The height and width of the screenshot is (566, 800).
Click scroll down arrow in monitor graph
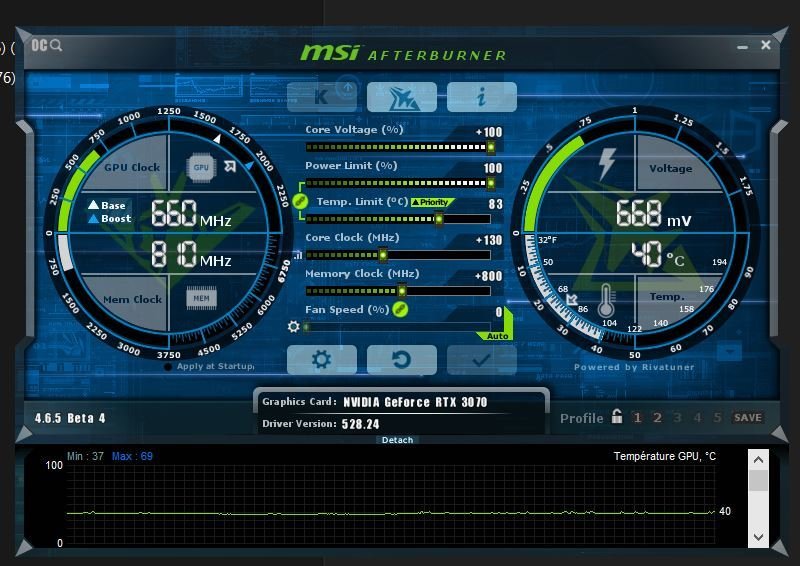[758, 537]
